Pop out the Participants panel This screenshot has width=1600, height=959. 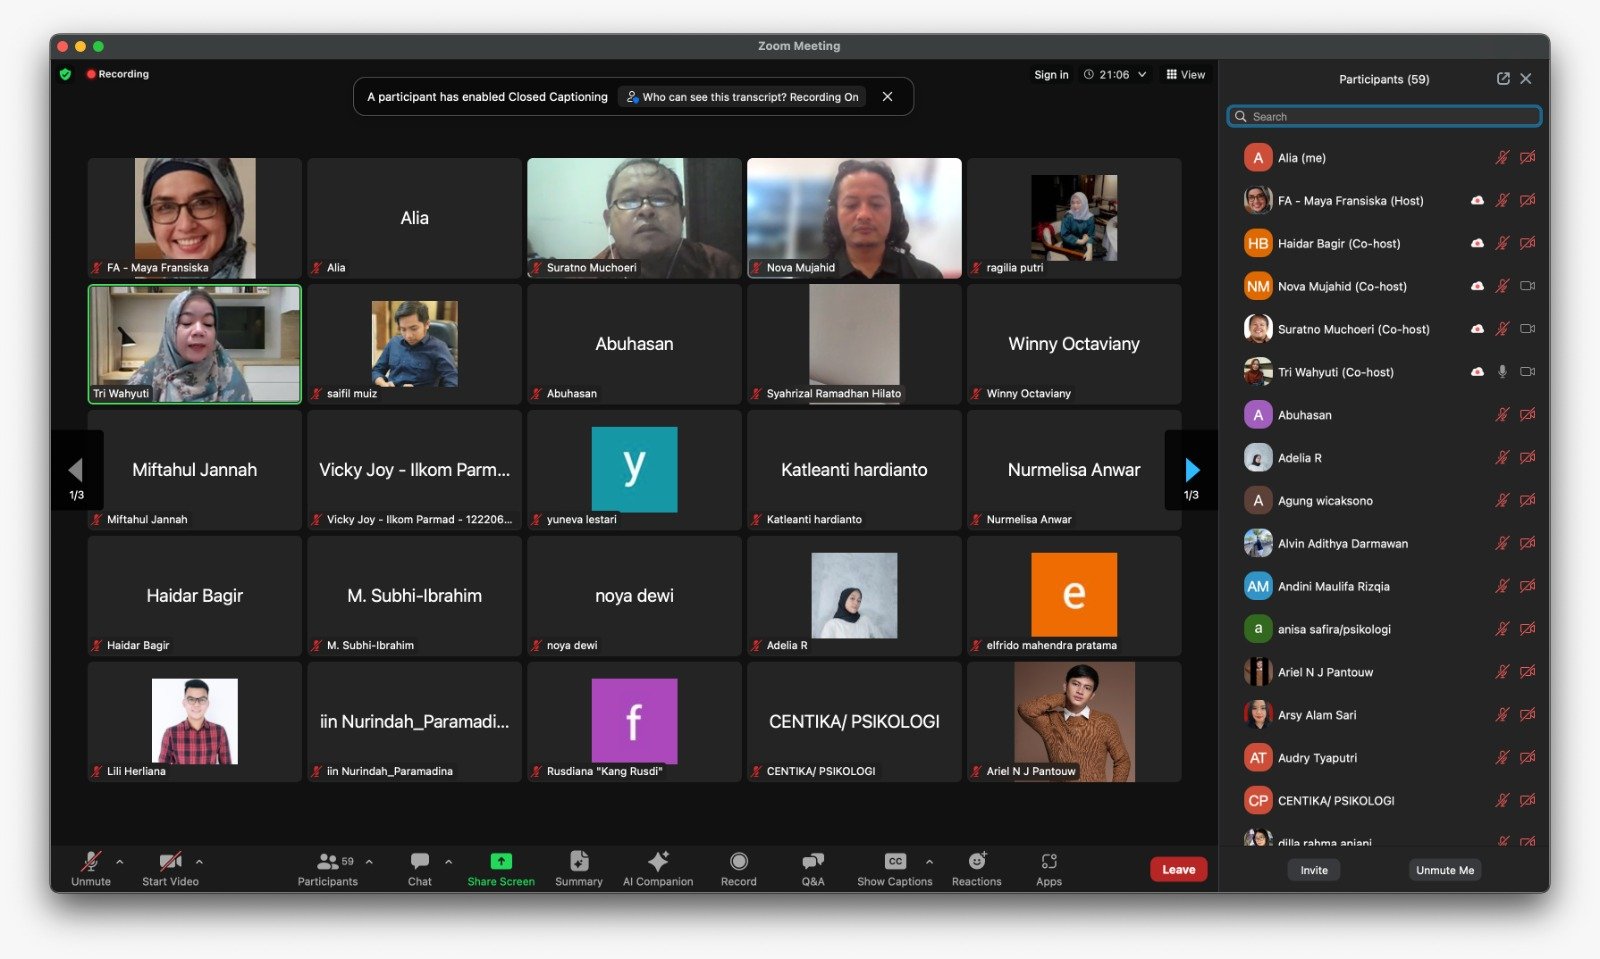click(1503, 79)
